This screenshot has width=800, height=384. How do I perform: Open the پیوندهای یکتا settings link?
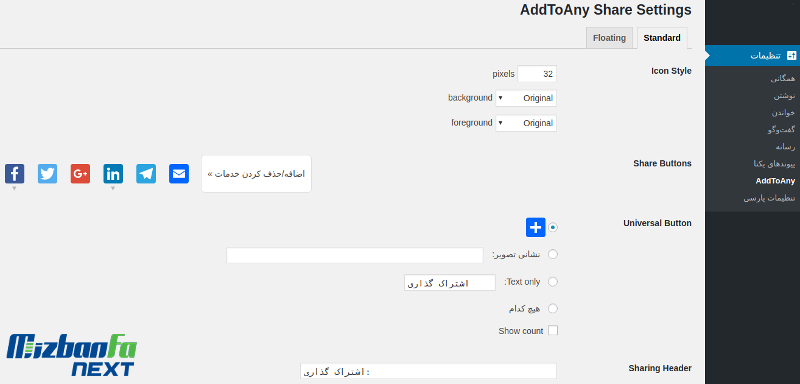[774, 164]
